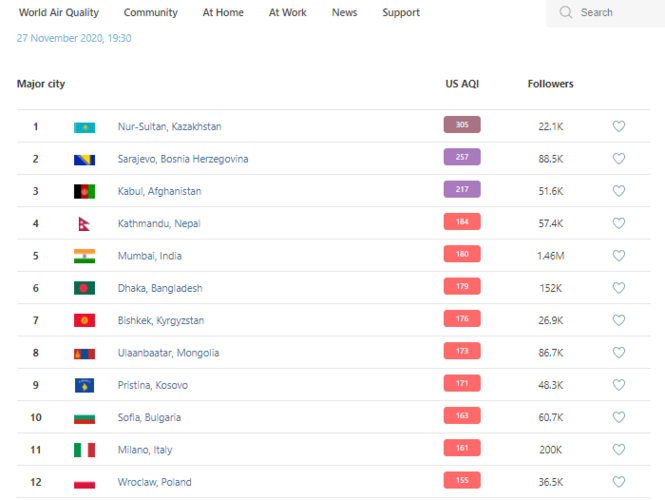Open the Kathmandu, Nepal city link
Image resolution: width=665 pixels, height=500 pixels.
[x=159, y=224]
